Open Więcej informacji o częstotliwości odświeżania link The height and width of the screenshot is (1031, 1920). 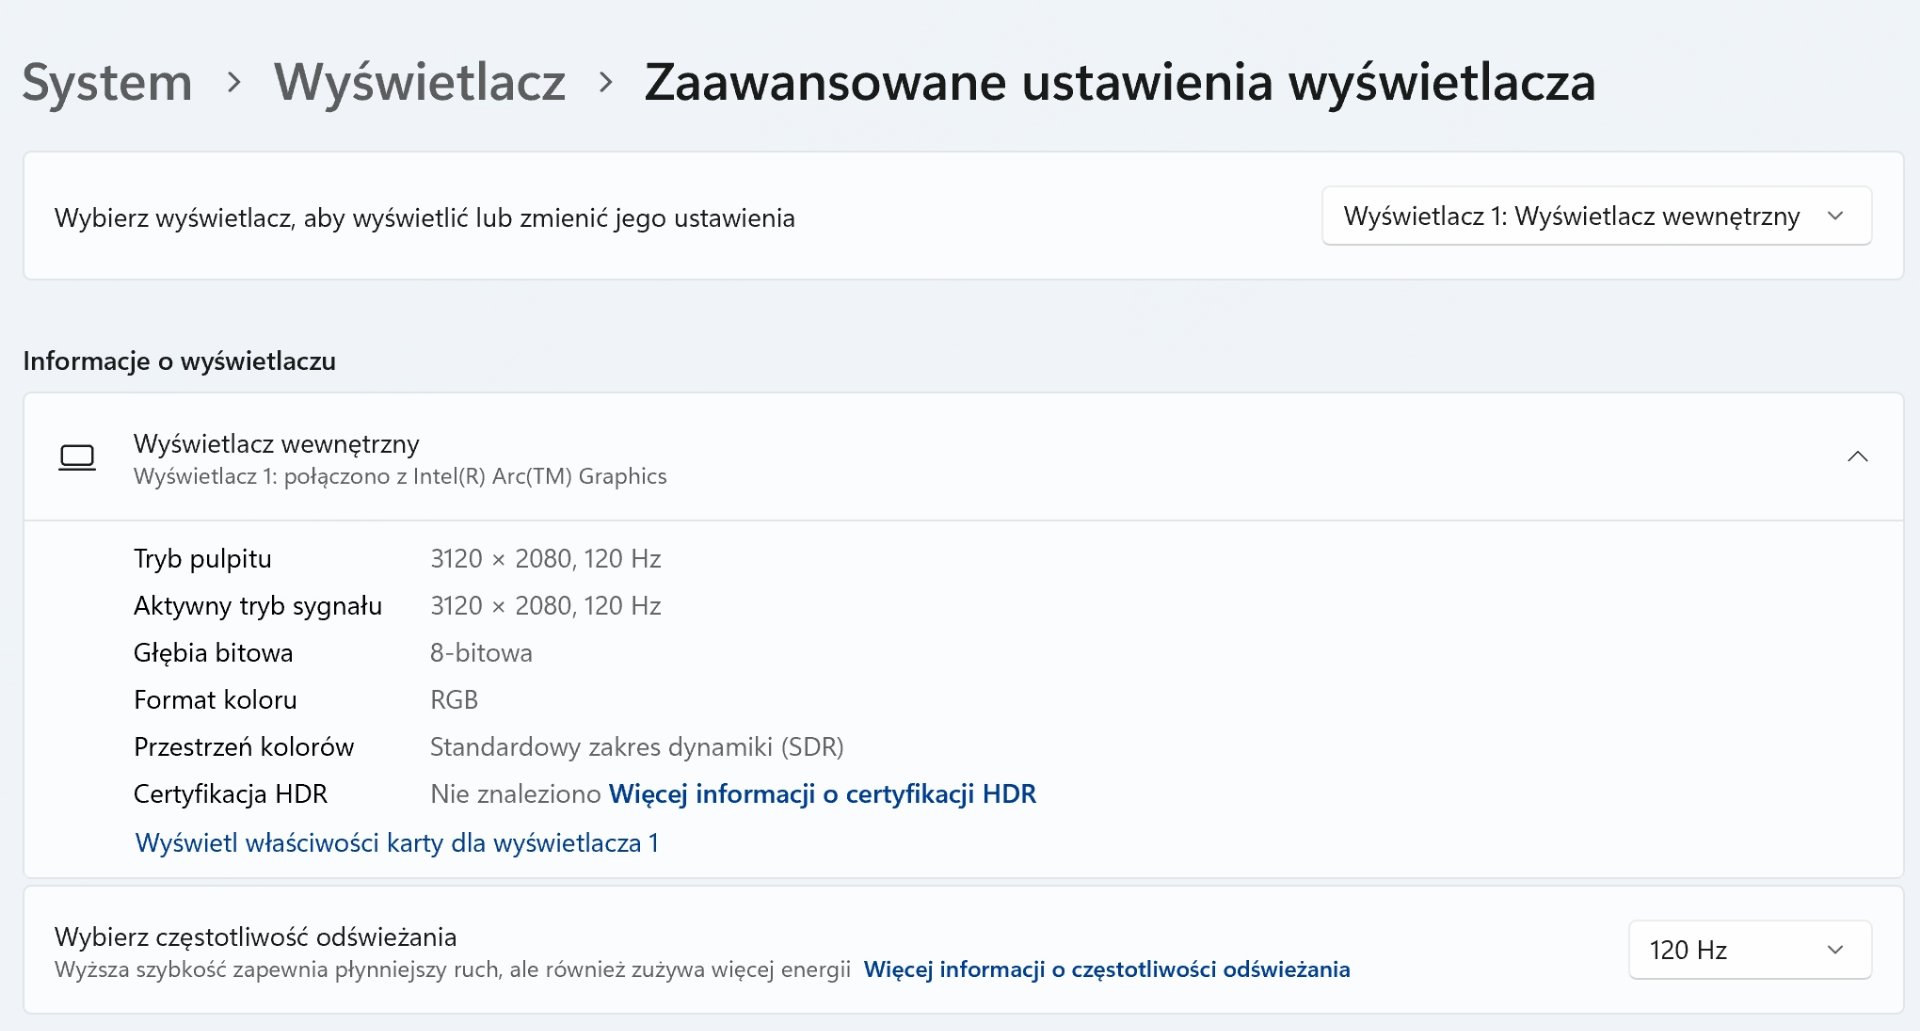click(1107, 969)
